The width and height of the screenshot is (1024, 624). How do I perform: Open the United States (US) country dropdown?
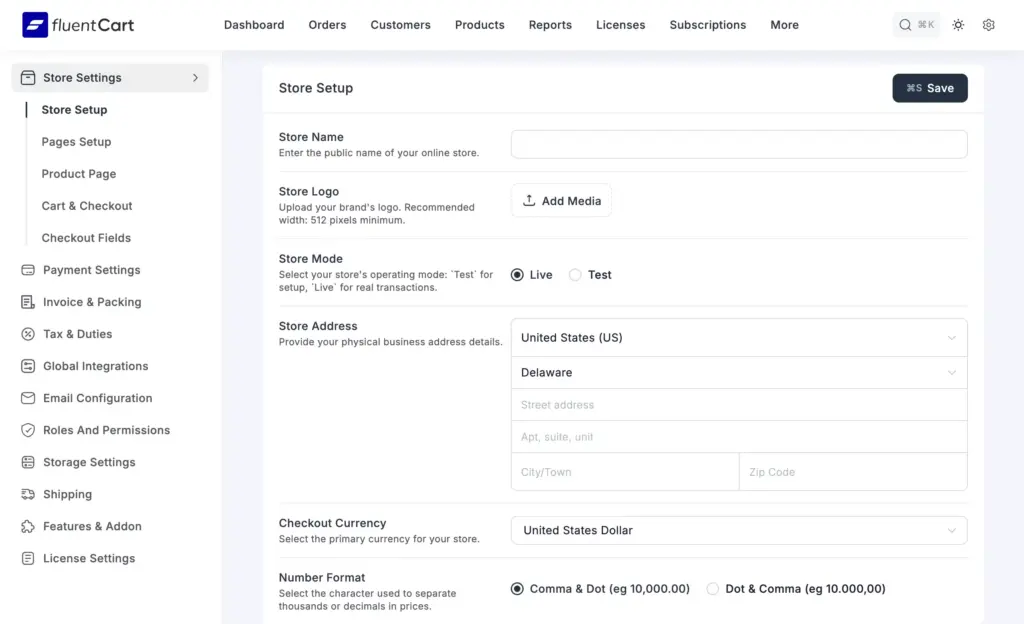[x=738, y=338]
